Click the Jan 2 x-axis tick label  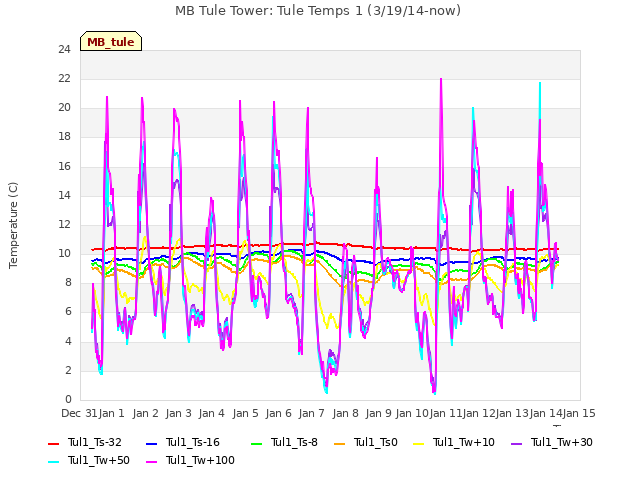145,413
